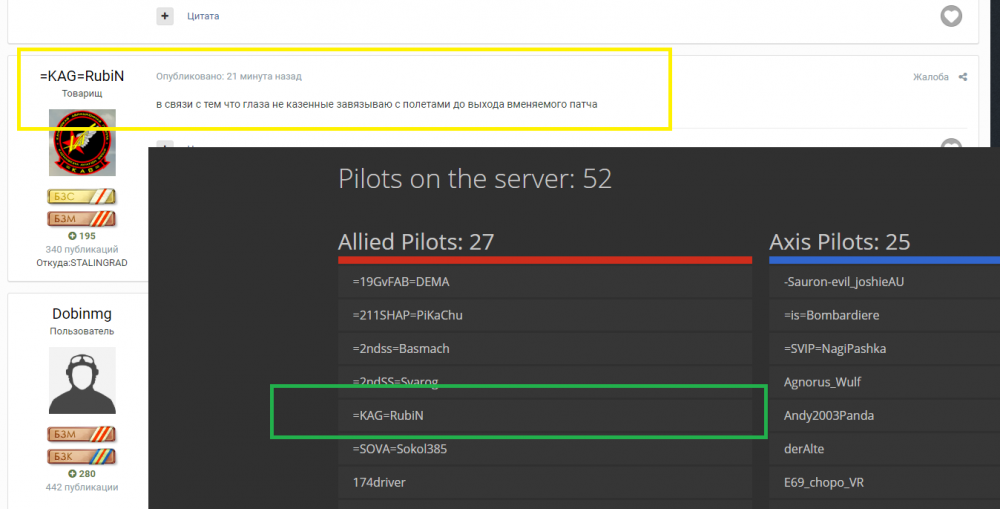Click the plus multi-quote button beside Цитата

165,16
